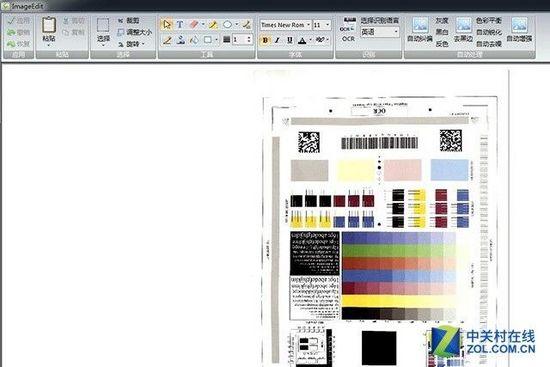Click the 自动增强 auto-enhance button

pos(519,29)
